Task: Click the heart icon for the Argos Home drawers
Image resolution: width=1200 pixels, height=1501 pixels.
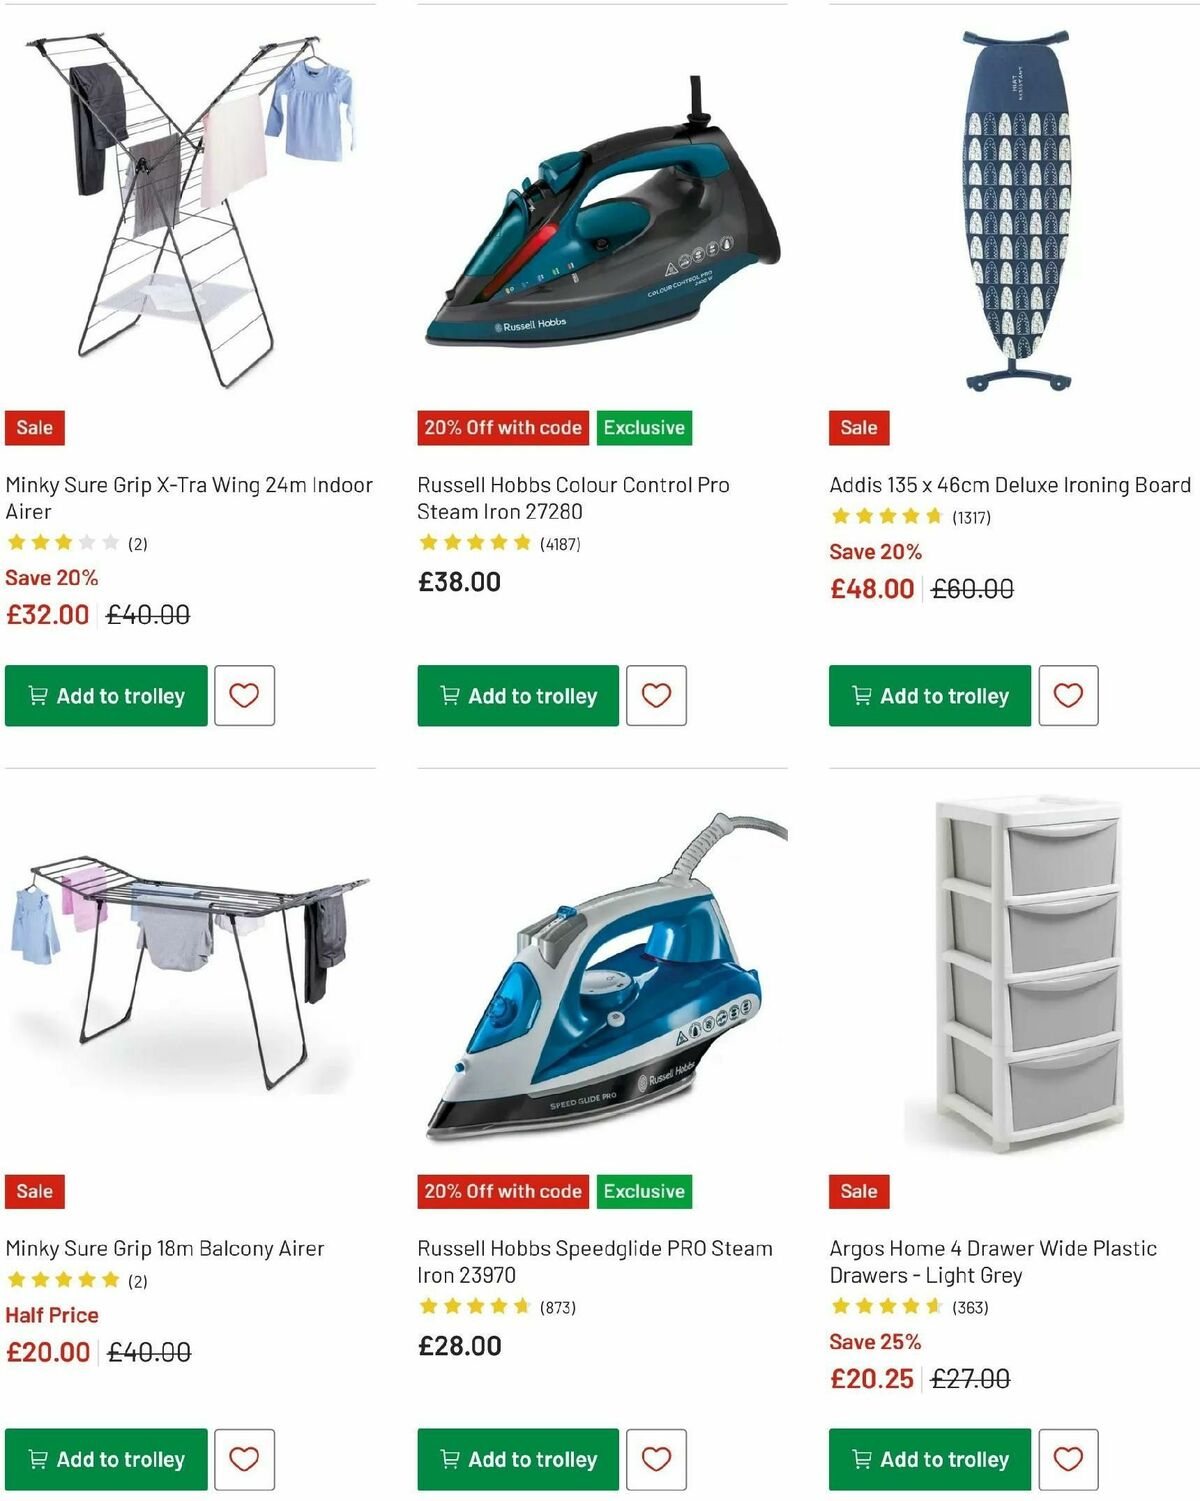Action: tap(1068, 1460)
